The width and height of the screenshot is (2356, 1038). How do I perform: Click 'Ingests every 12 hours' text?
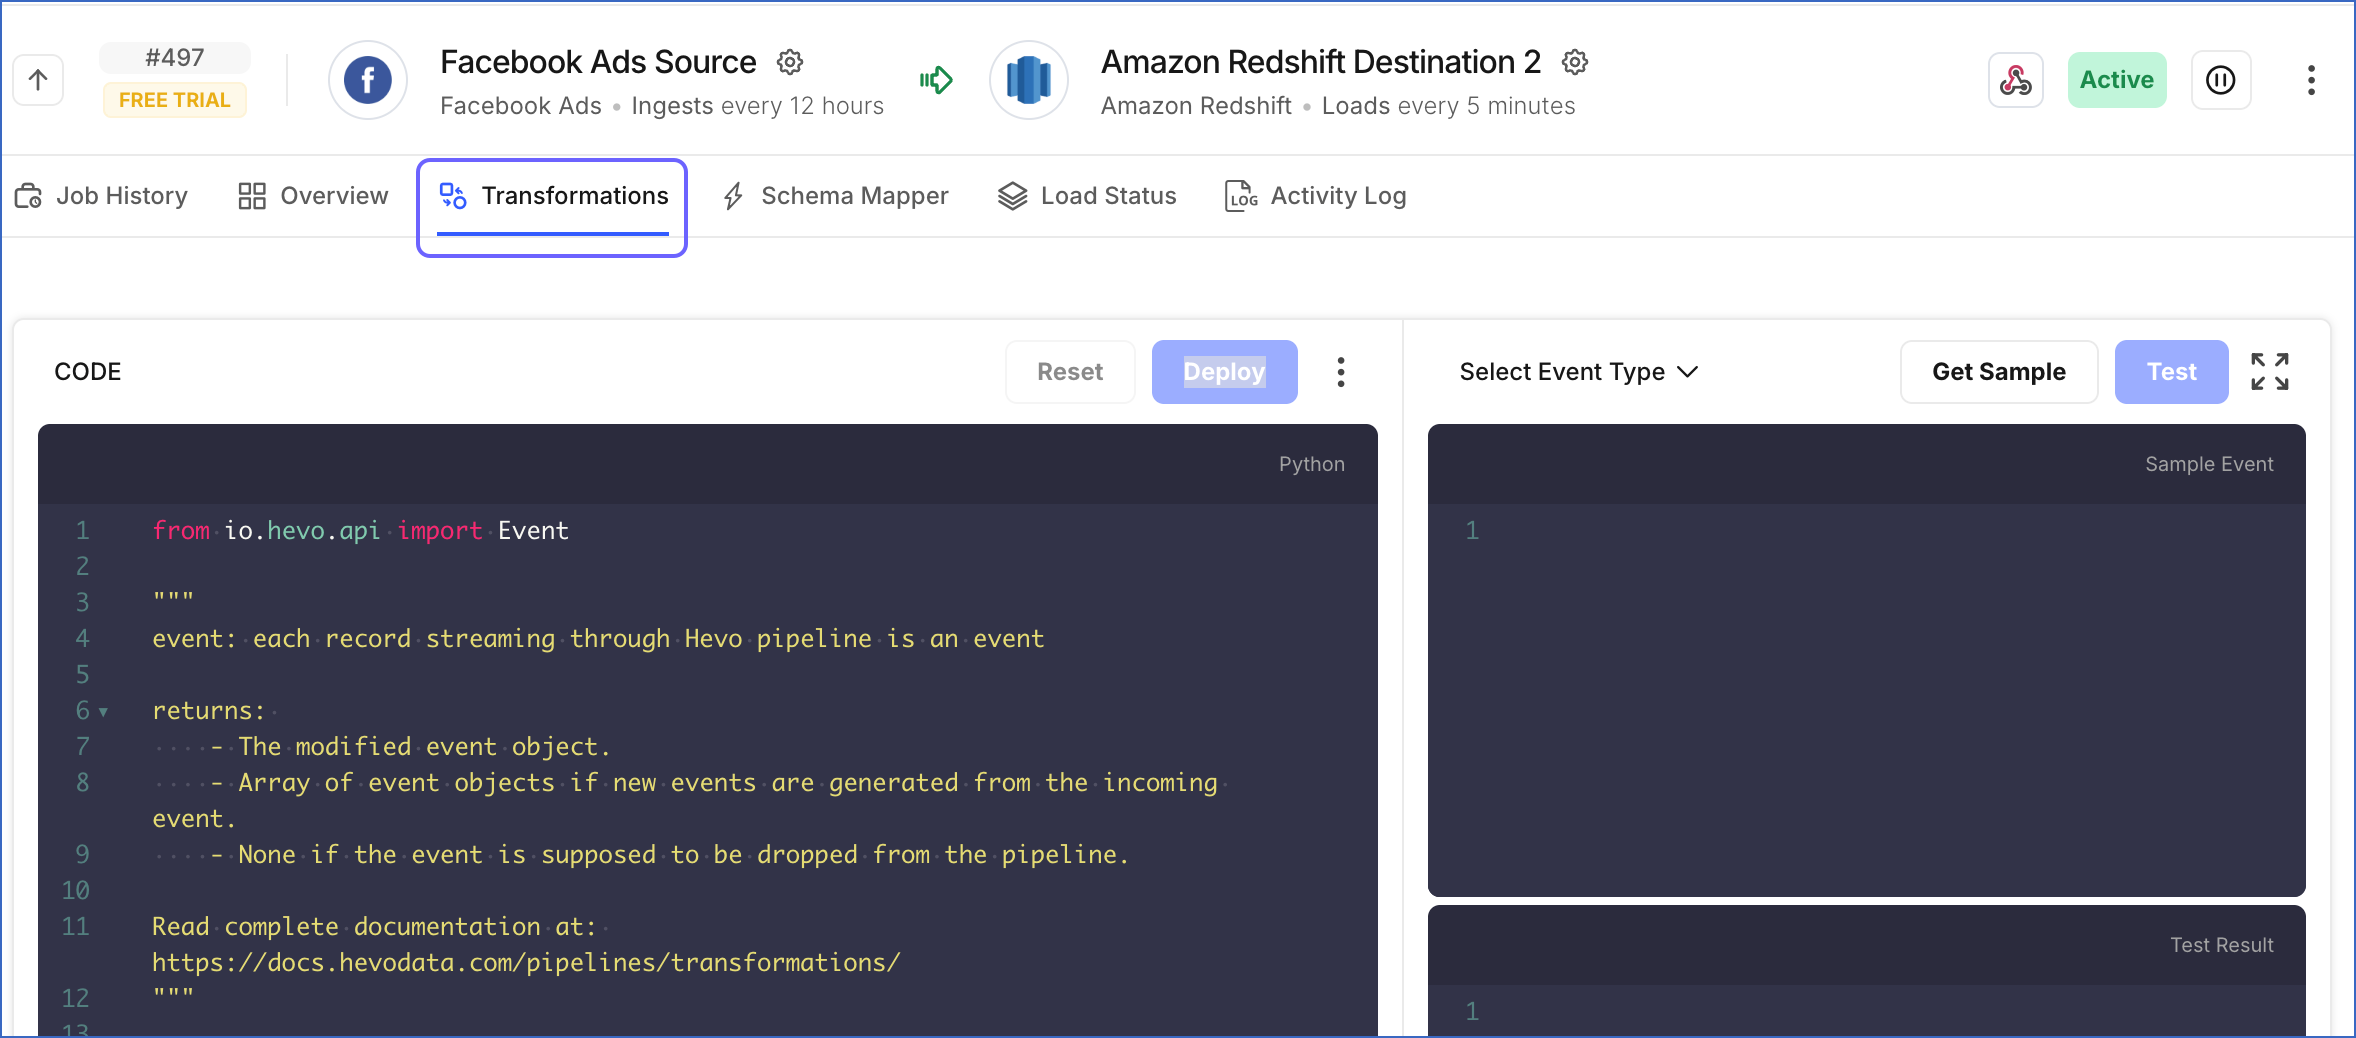pyautogui.click(x=757, y=106)
